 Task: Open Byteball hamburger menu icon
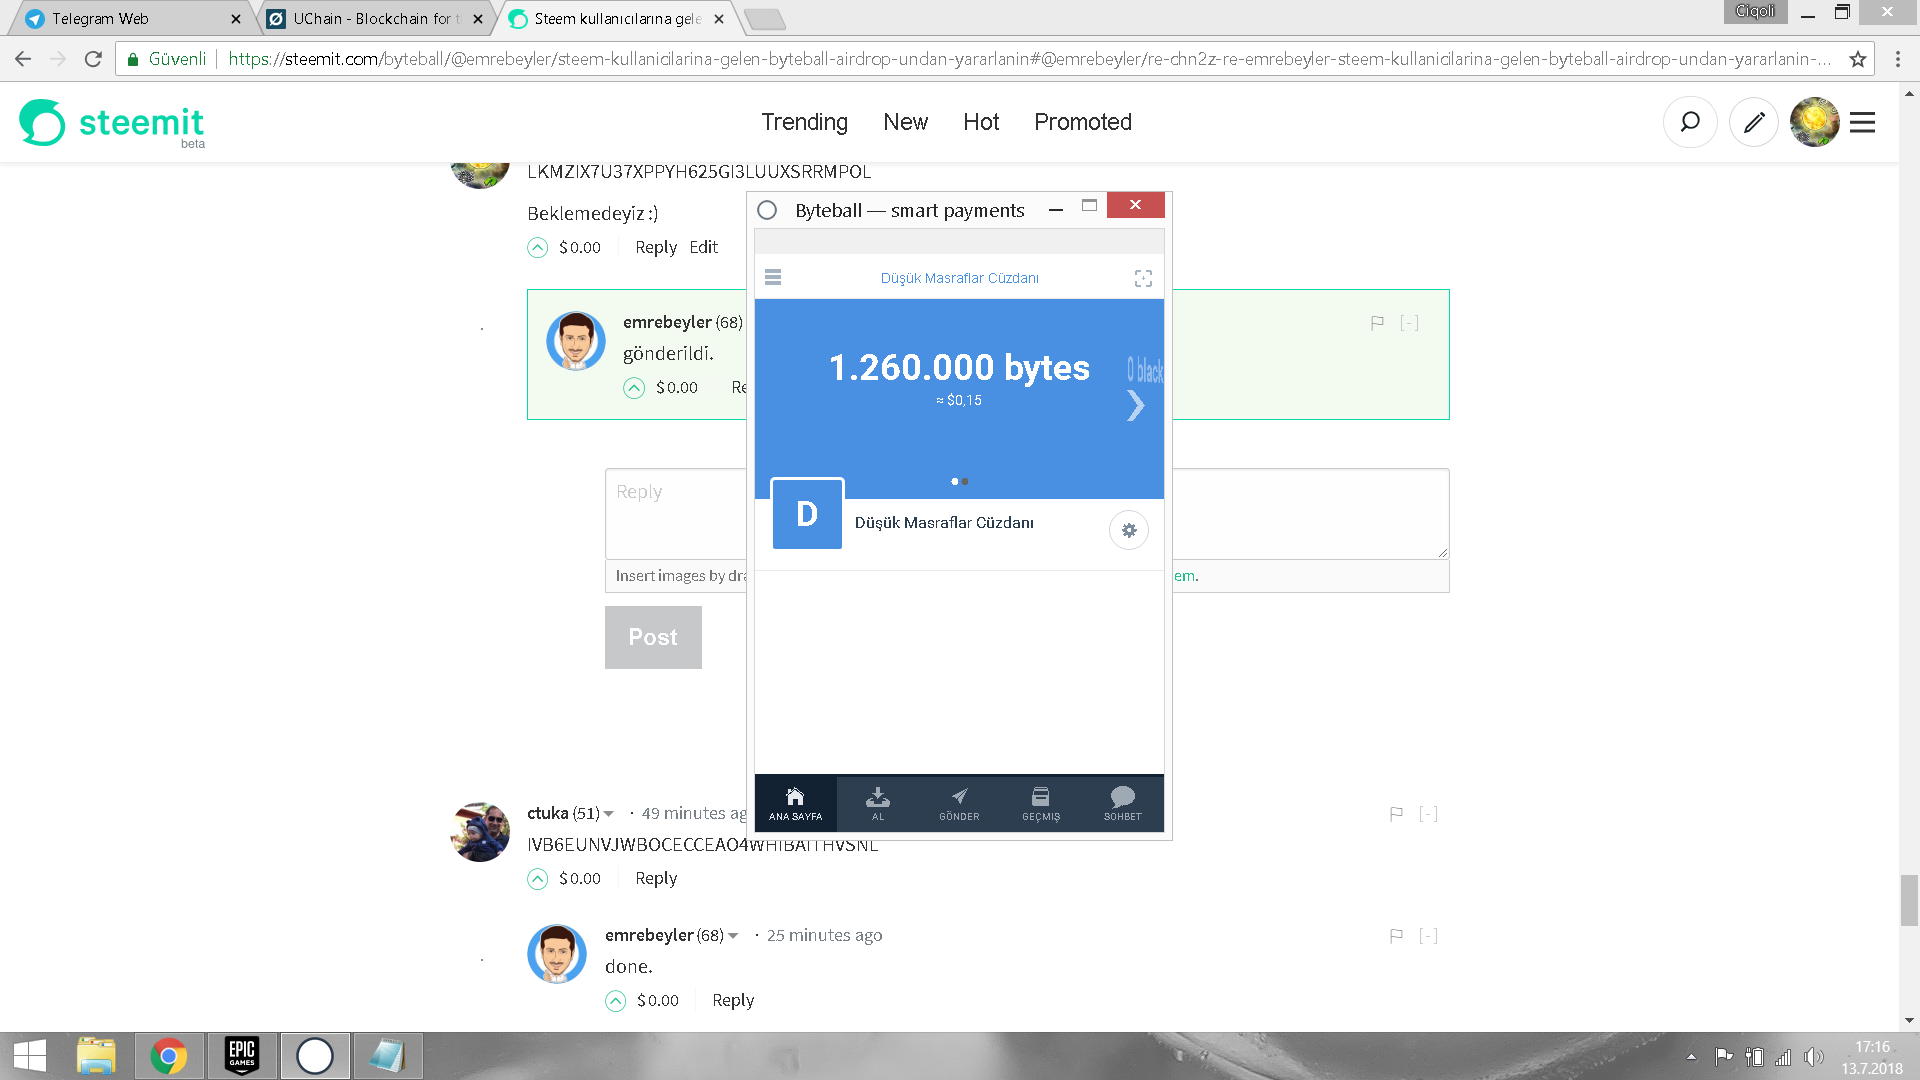click(773, 277)
